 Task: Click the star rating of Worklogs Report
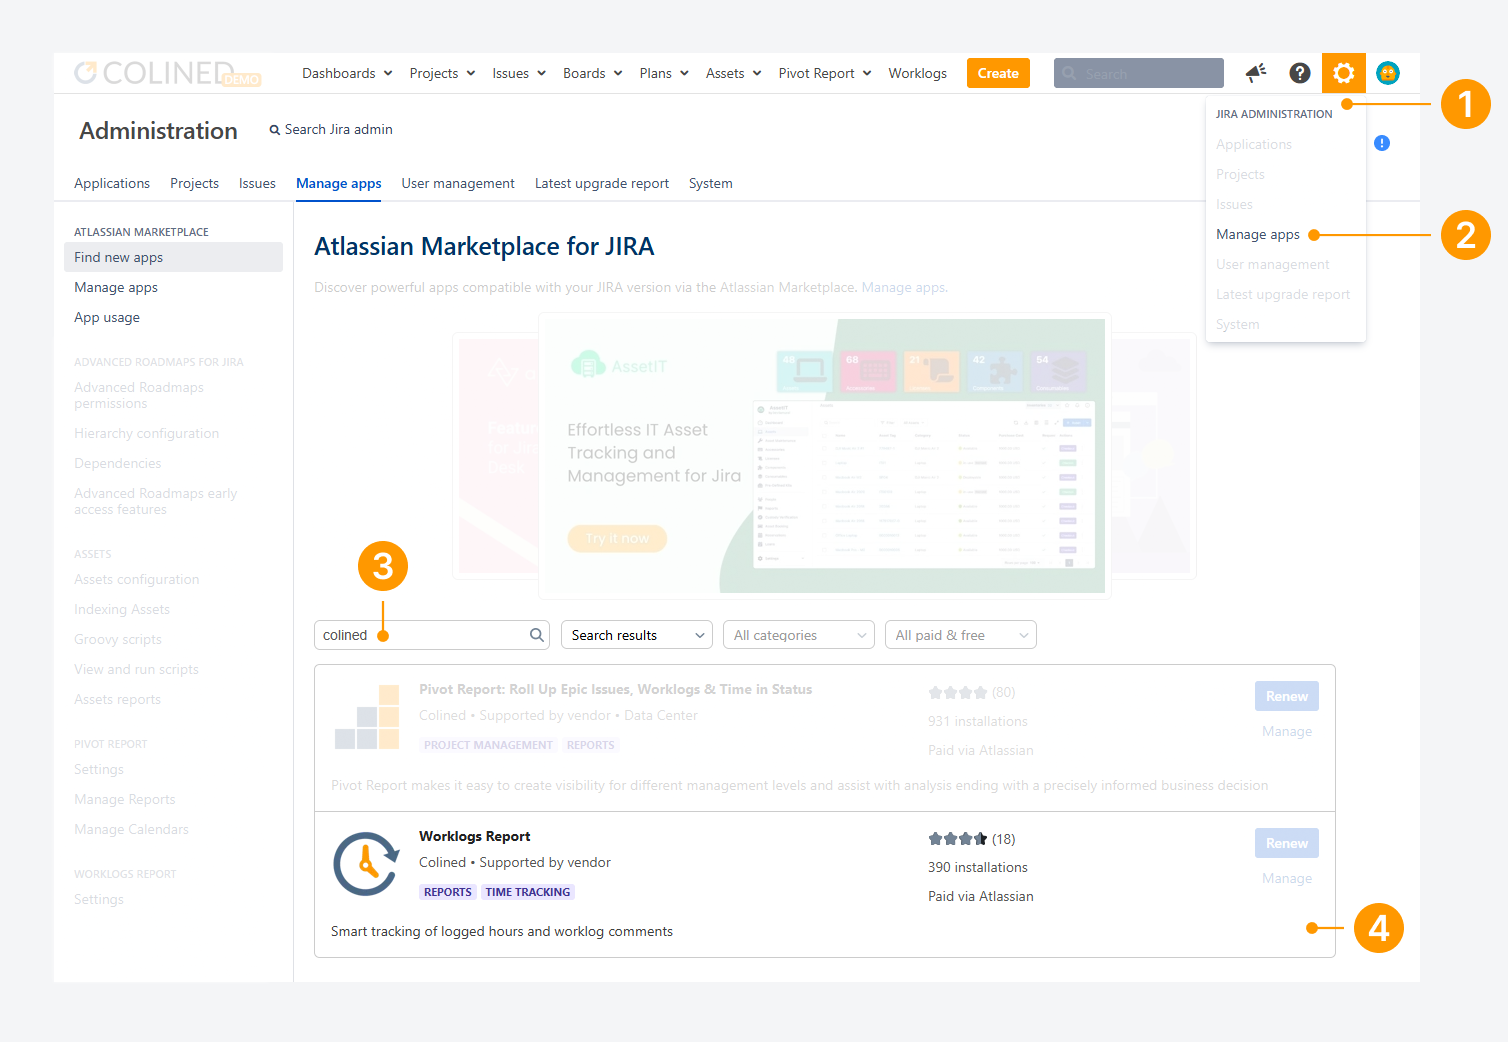(x=958, y=839)
